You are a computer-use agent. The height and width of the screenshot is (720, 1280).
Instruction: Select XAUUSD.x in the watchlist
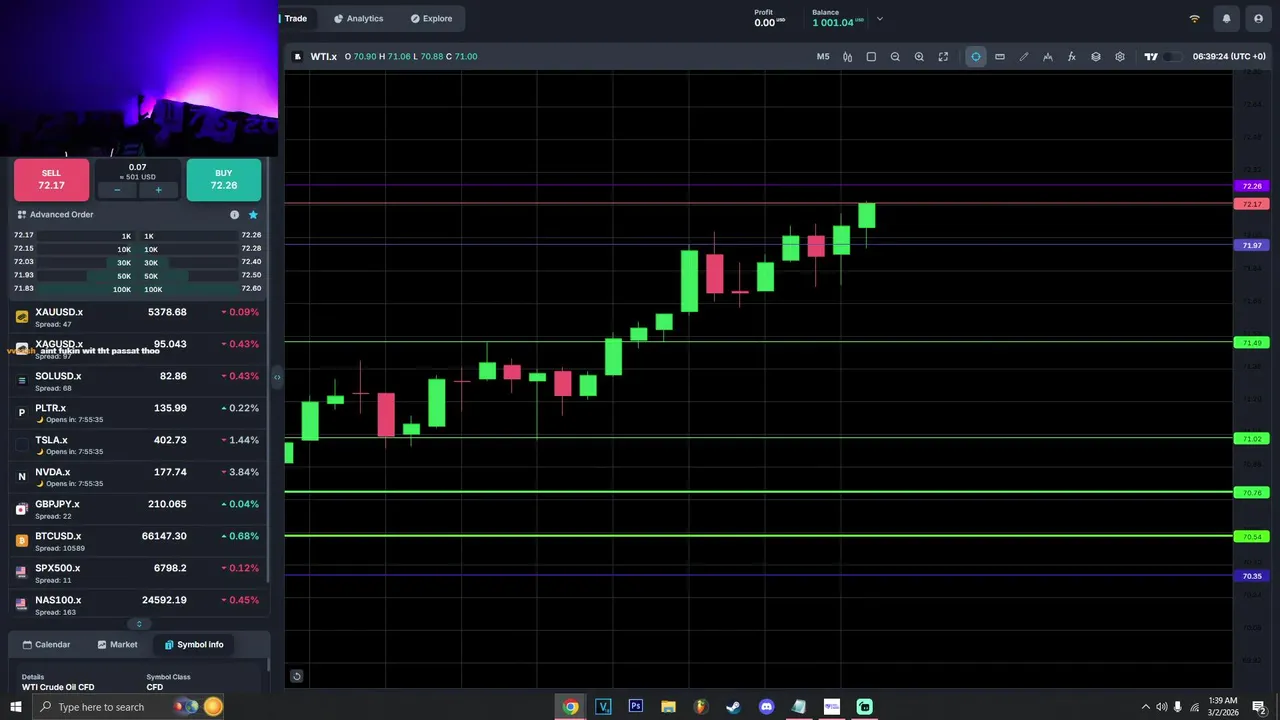click(138, 315)
